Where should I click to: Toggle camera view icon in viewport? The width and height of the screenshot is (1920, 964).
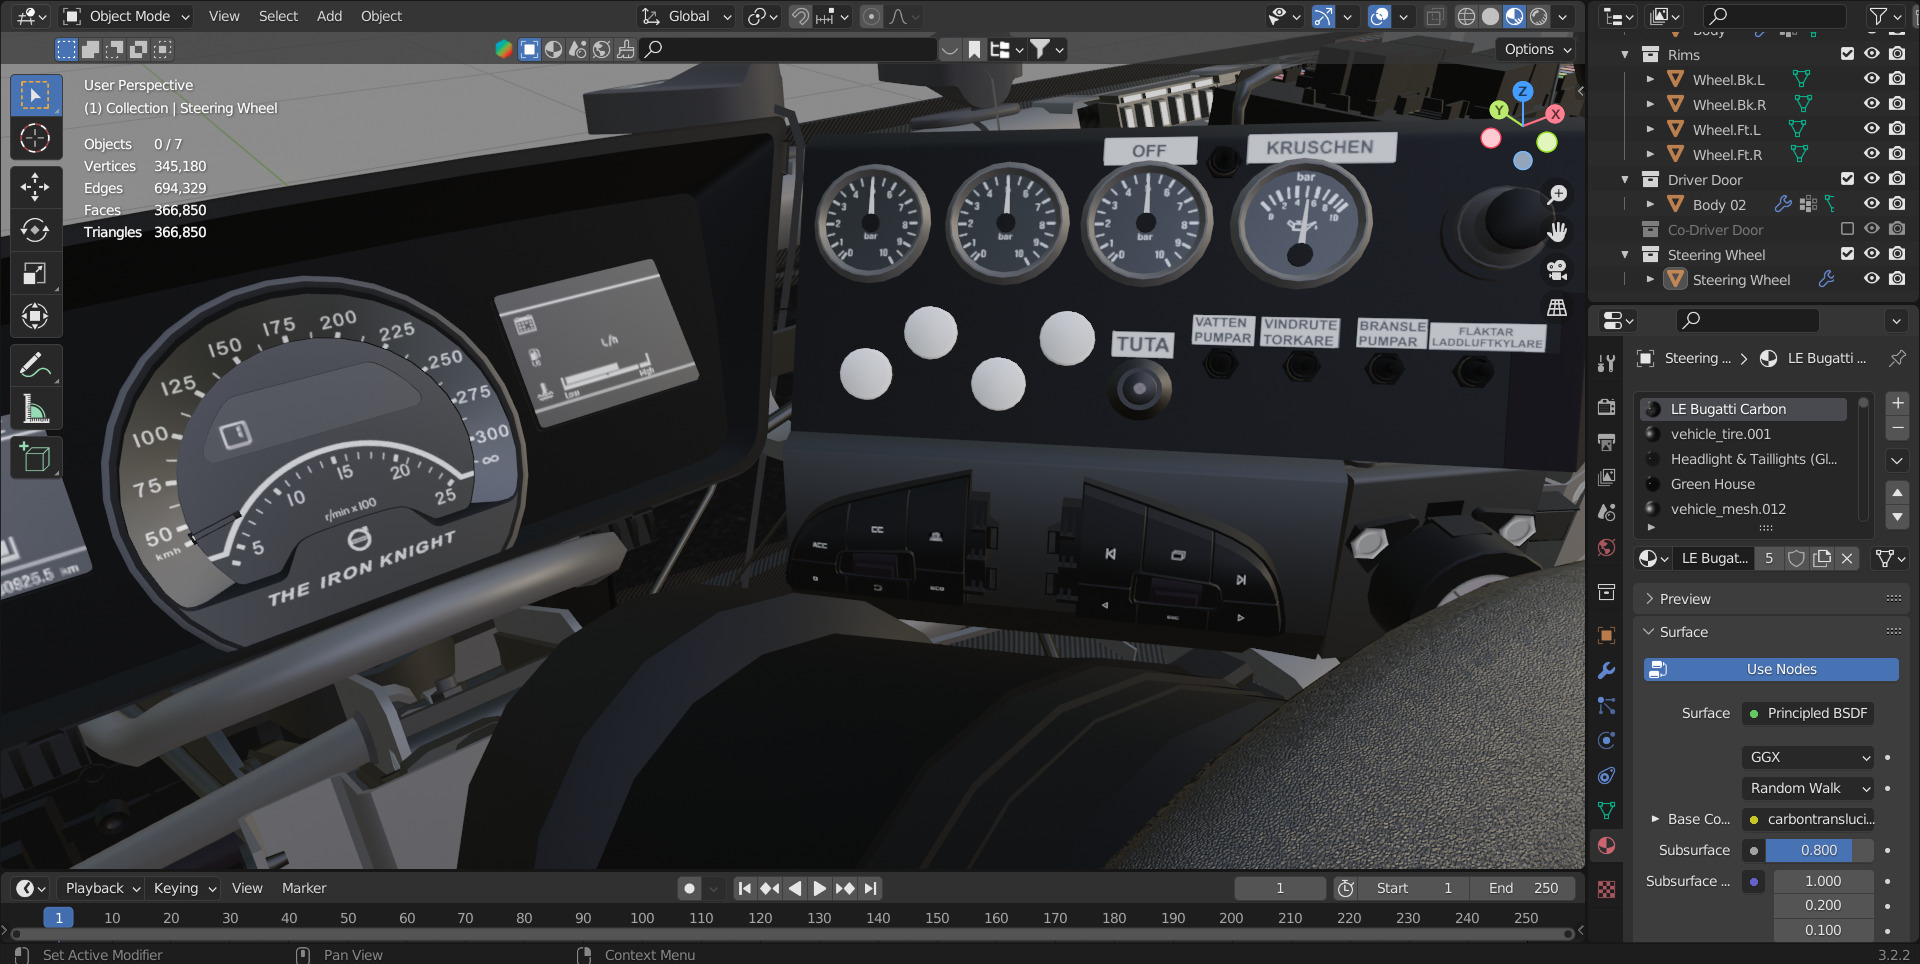point(1557,270)
